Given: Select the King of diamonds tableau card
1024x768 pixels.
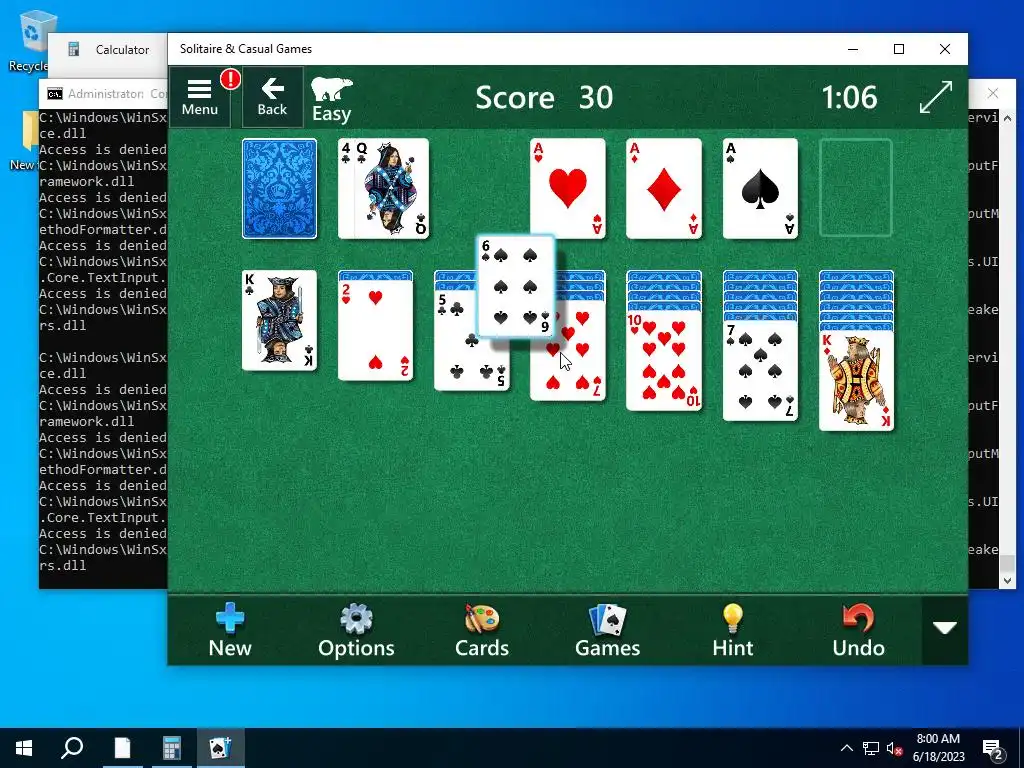Looking at the screenshot, I should click(x=856, y=381).
